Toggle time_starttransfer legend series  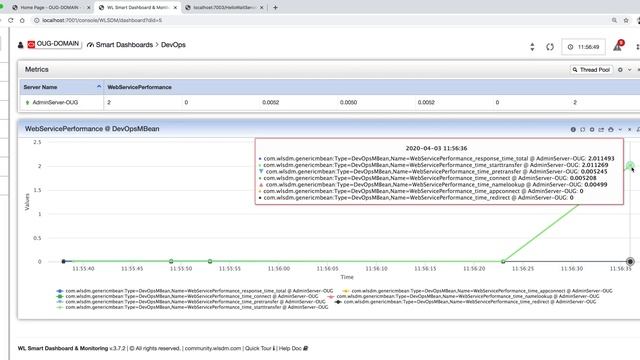[x=192, y=307]
